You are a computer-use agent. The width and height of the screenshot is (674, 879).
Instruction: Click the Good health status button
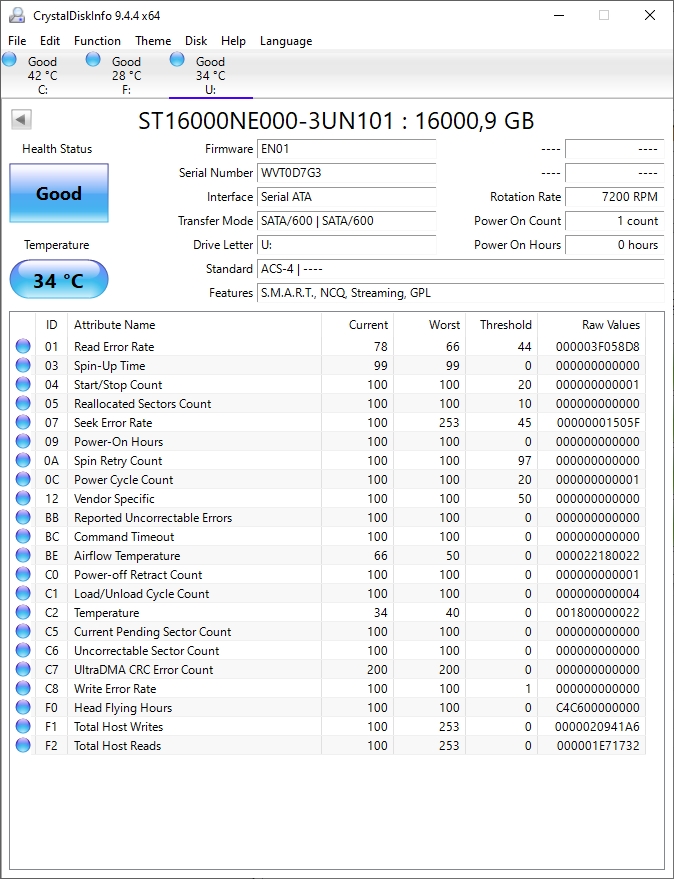pos(59,194)
